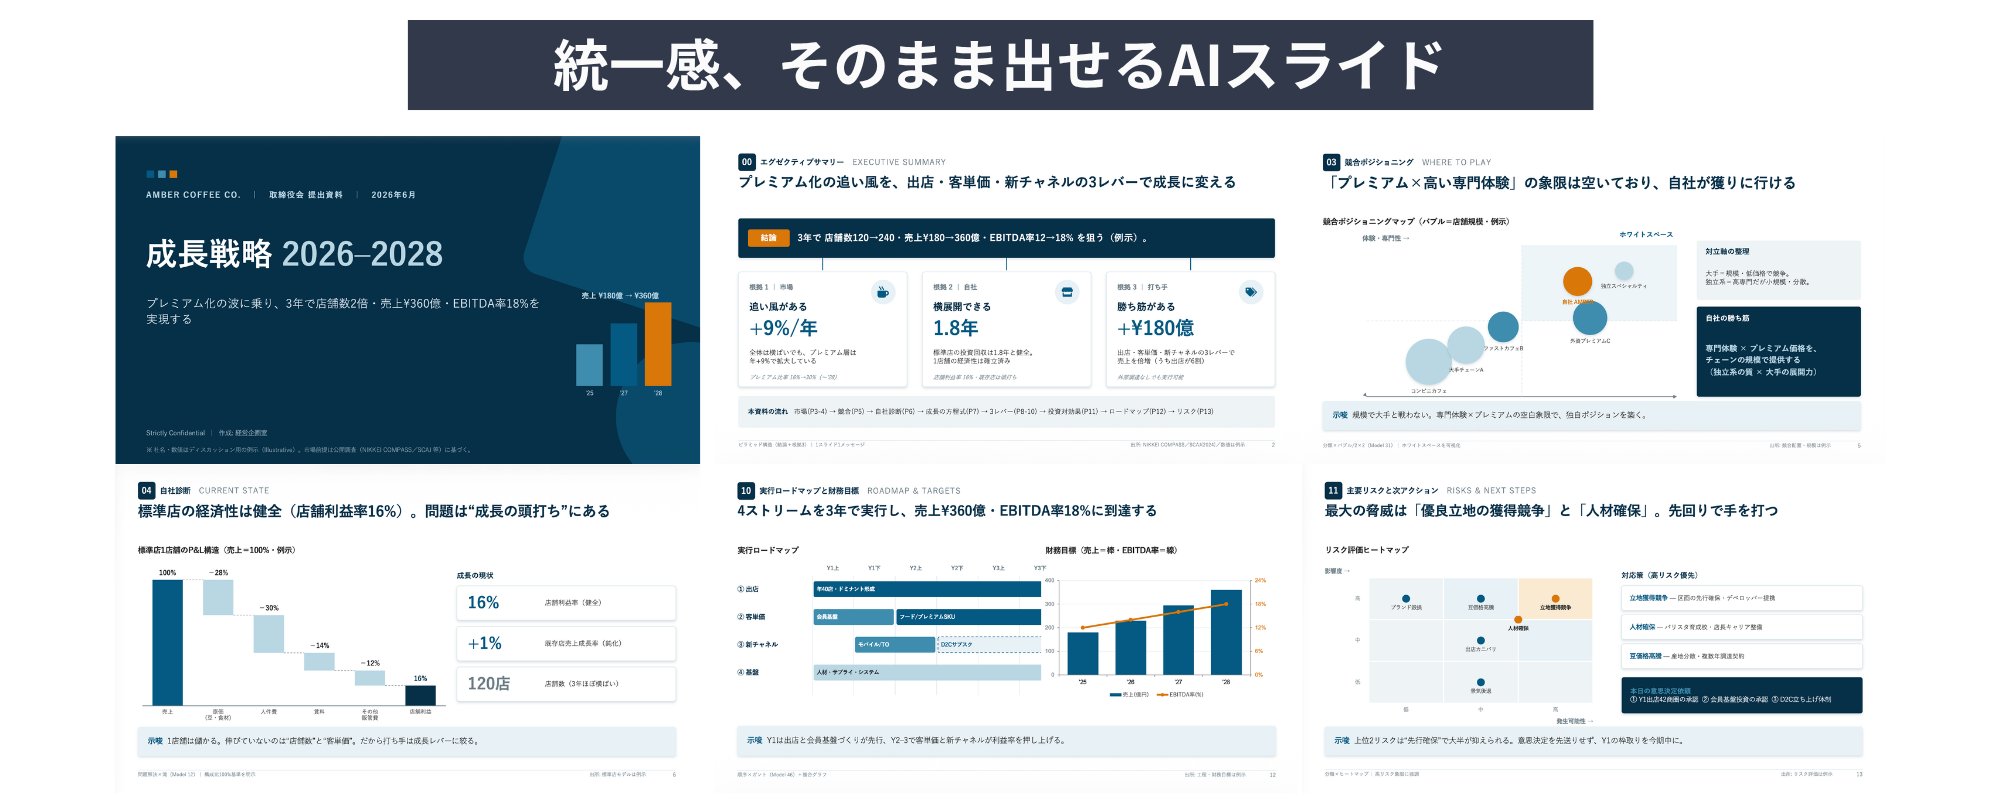Click the 1.8年 figure in the second card
2000x800 pixels.
coord(955,328)
